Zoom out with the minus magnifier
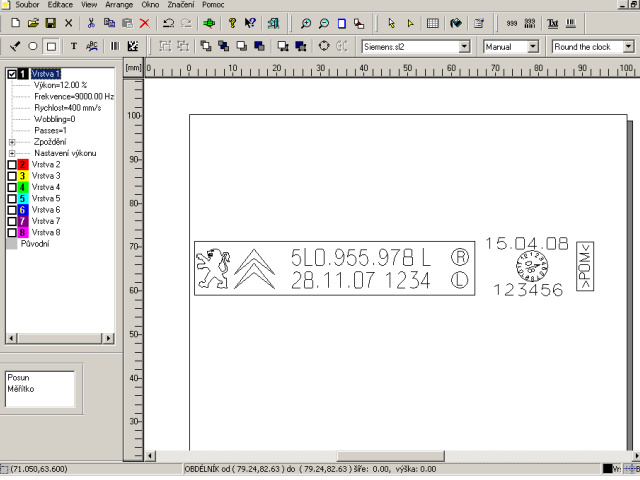640x480 pixels. point(324,23)
